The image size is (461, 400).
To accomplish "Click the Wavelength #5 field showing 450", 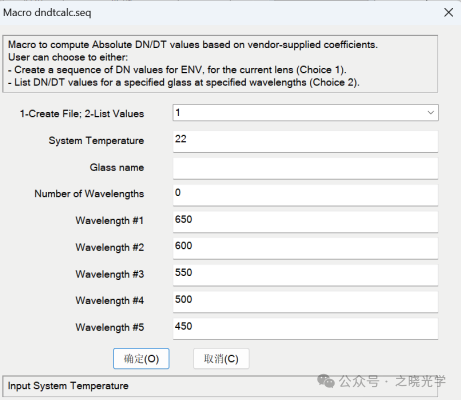I will click(305, 328).
